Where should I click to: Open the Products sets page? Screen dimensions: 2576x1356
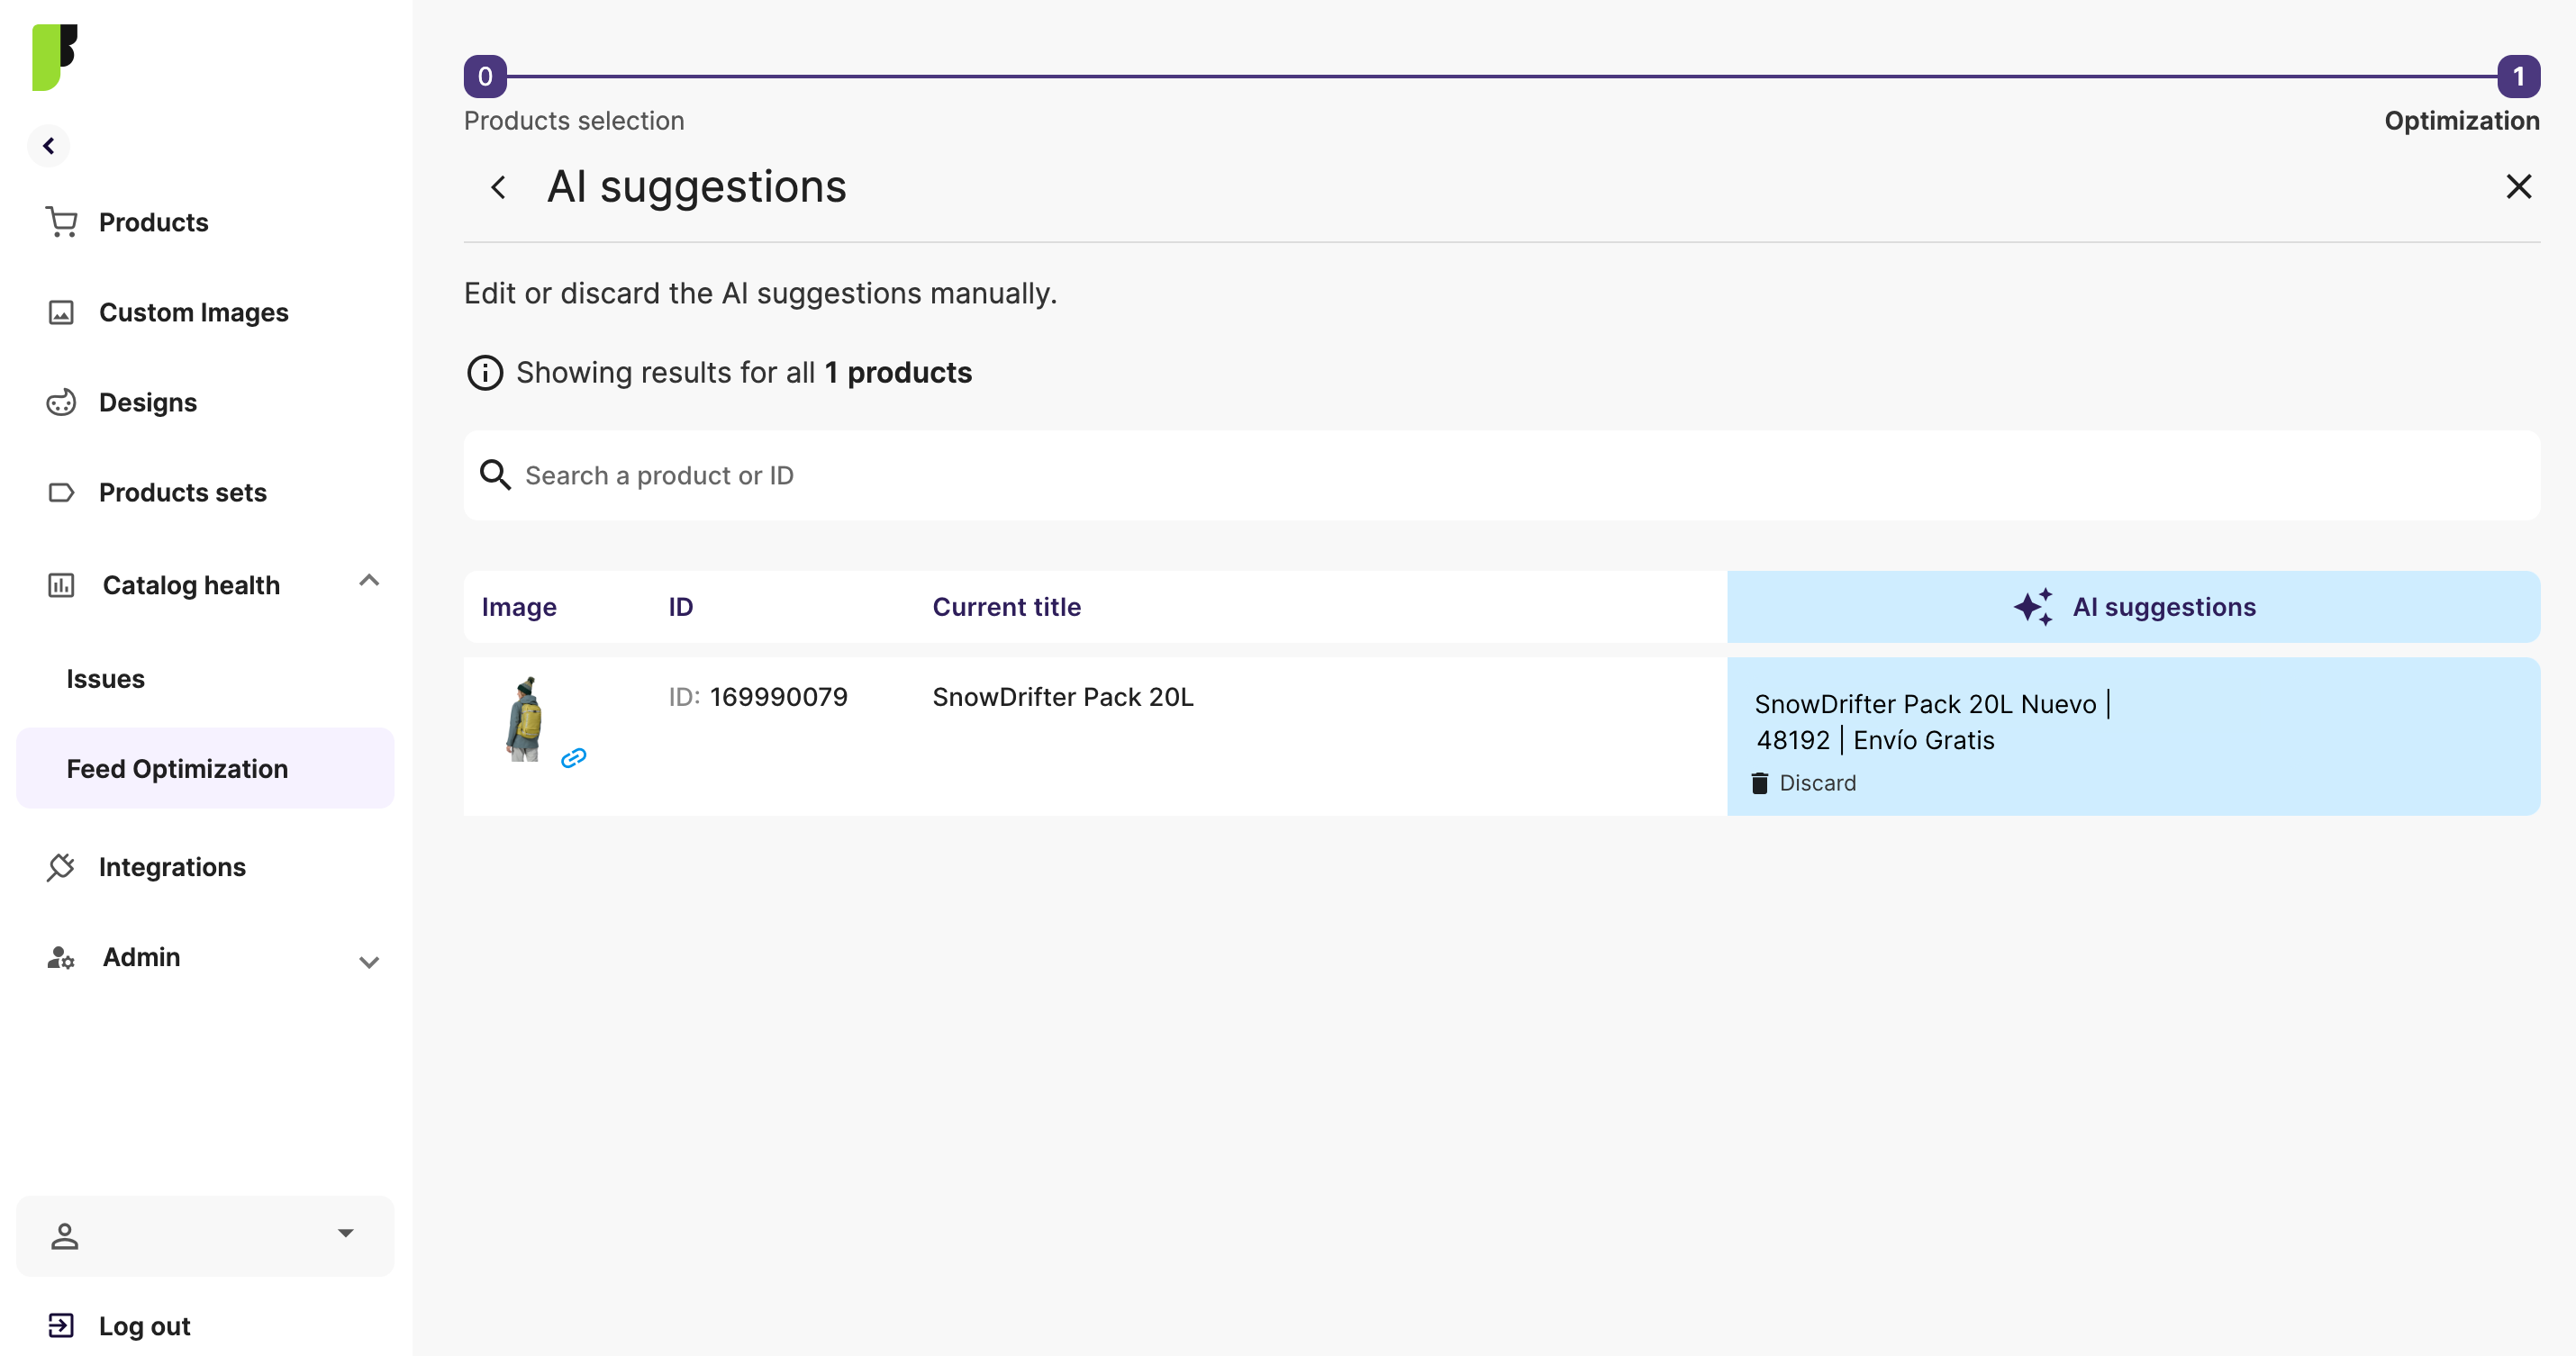(182, 492)
